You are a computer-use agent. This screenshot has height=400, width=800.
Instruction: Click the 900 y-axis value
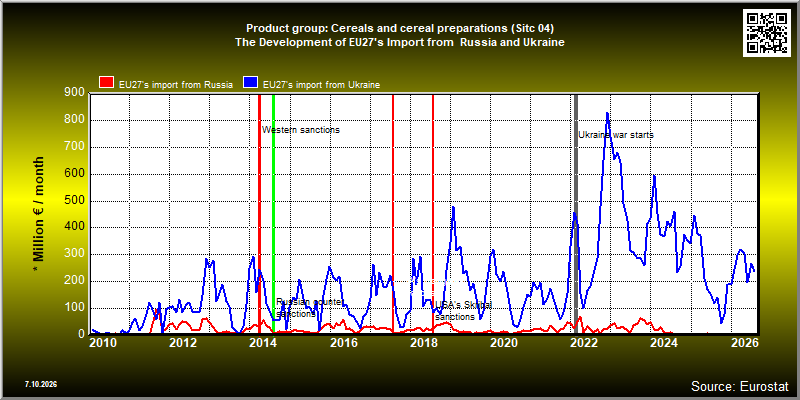76,93
